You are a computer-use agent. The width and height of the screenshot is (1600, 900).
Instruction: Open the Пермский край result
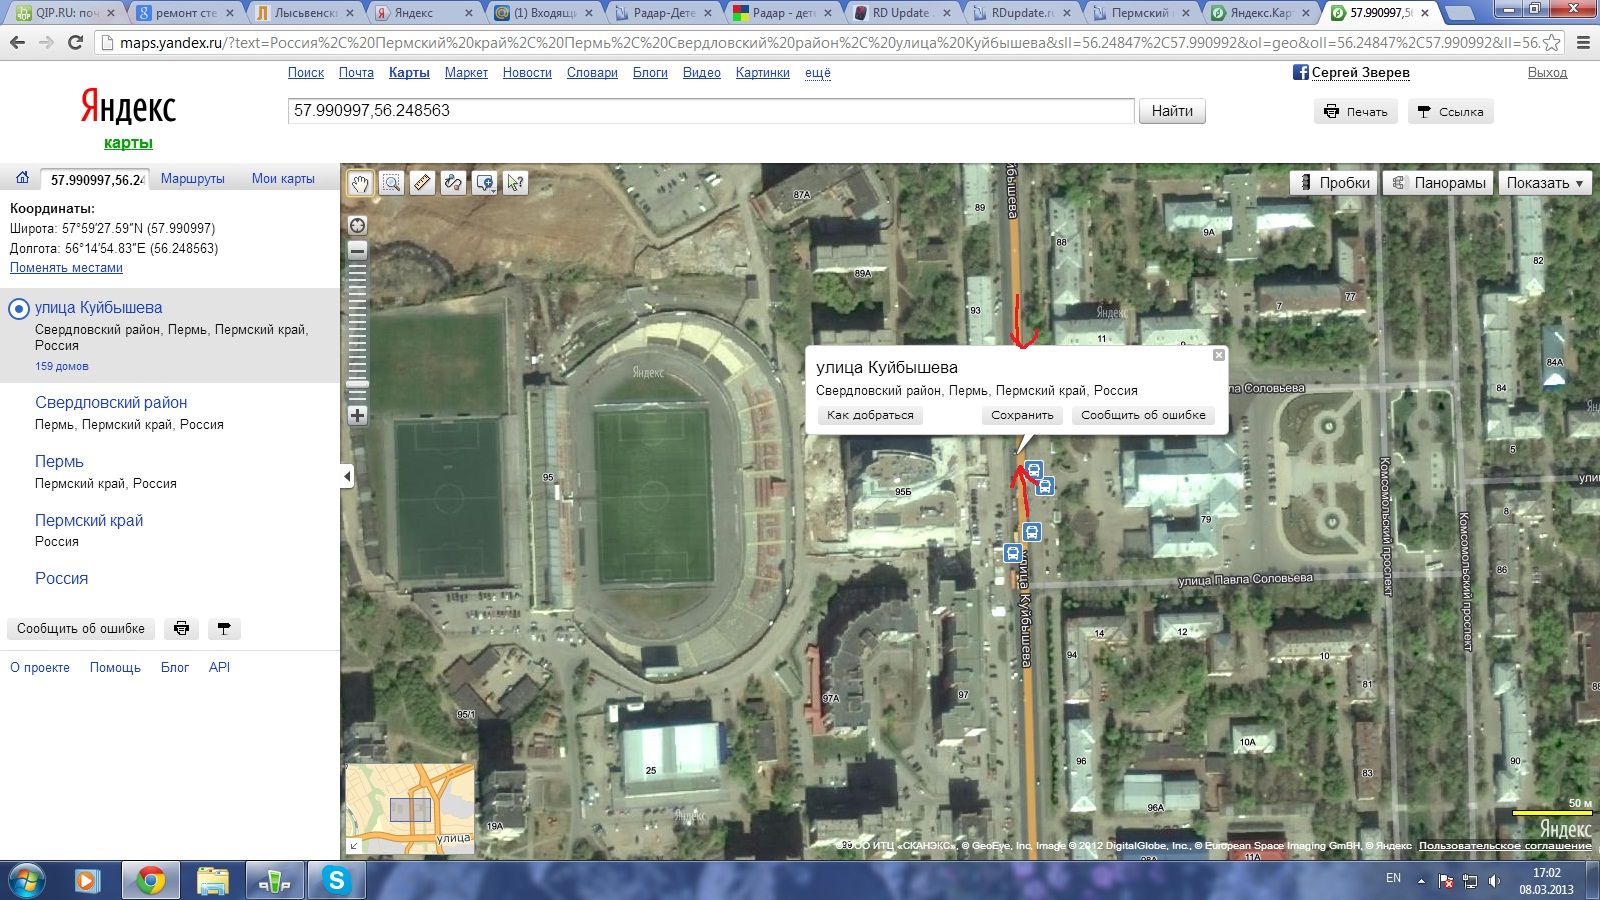click(x=89, y=521)
